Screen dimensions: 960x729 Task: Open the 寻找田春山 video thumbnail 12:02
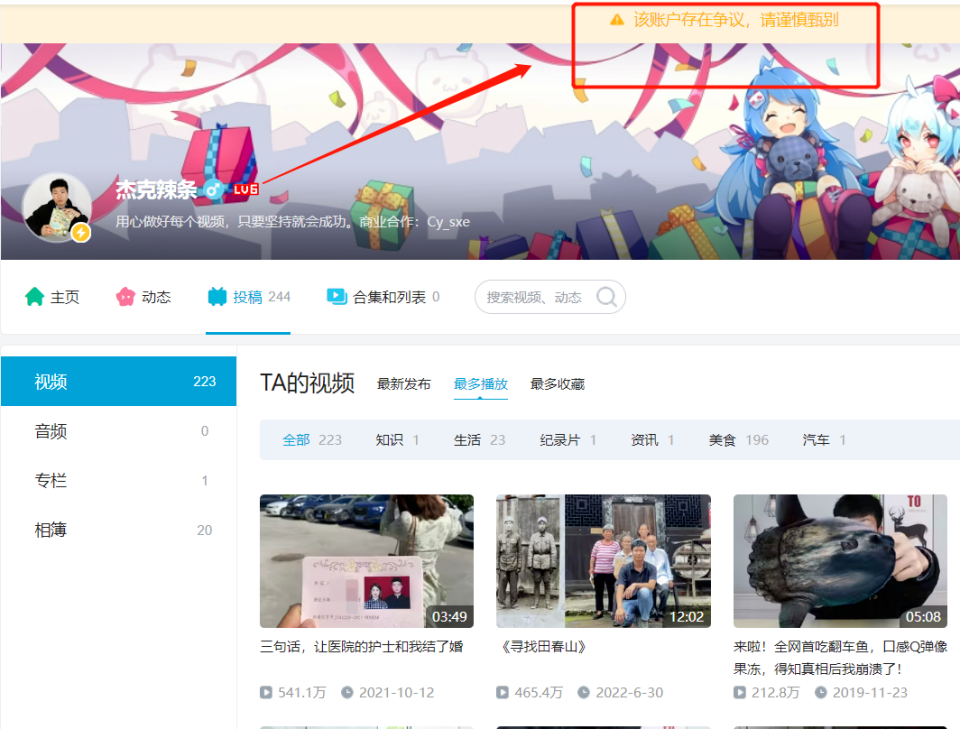(603, 561)
